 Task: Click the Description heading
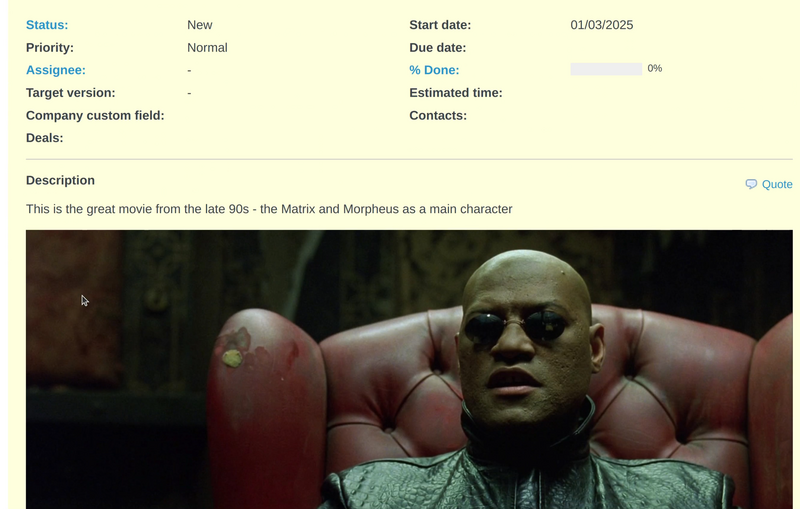coord(60,181)
